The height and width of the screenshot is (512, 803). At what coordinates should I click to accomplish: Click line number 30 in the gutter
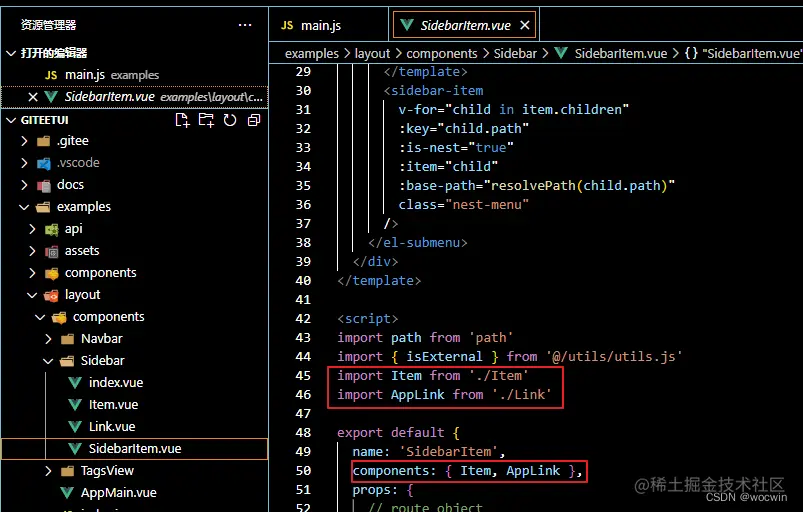[x=303, y=91]
